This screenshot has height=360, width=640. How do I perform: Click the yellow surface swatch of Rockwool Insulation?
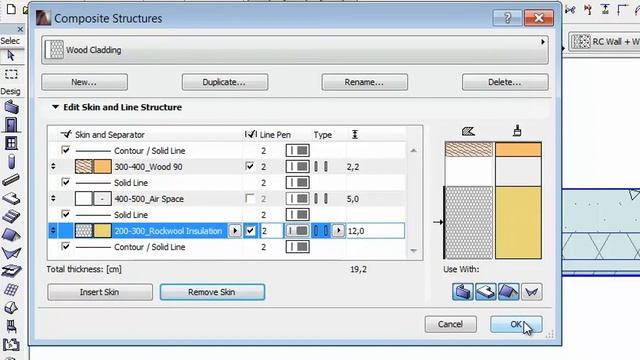tap(102, 231)
